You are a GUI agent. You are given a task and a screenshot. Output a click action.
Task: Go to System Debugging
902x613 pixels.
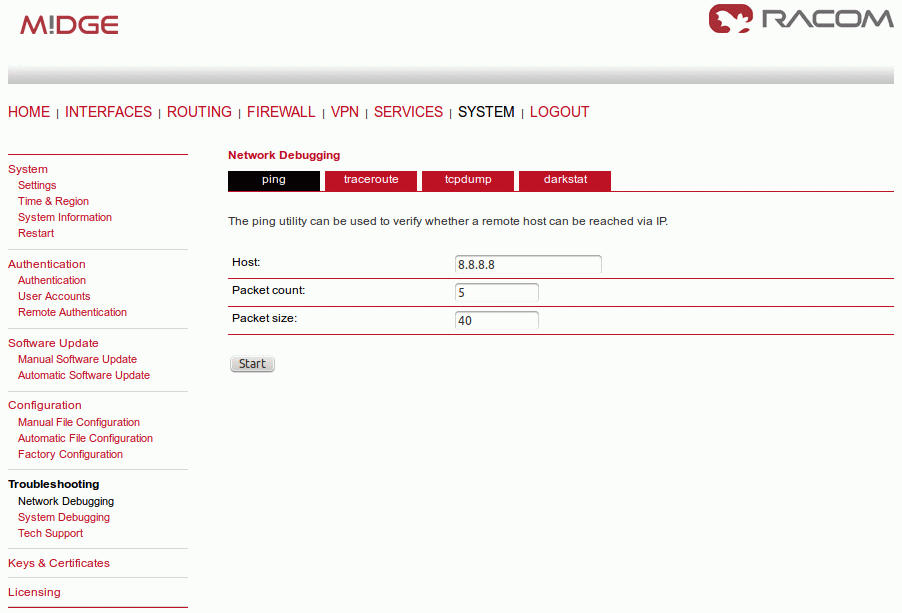[x=64, y=518]
